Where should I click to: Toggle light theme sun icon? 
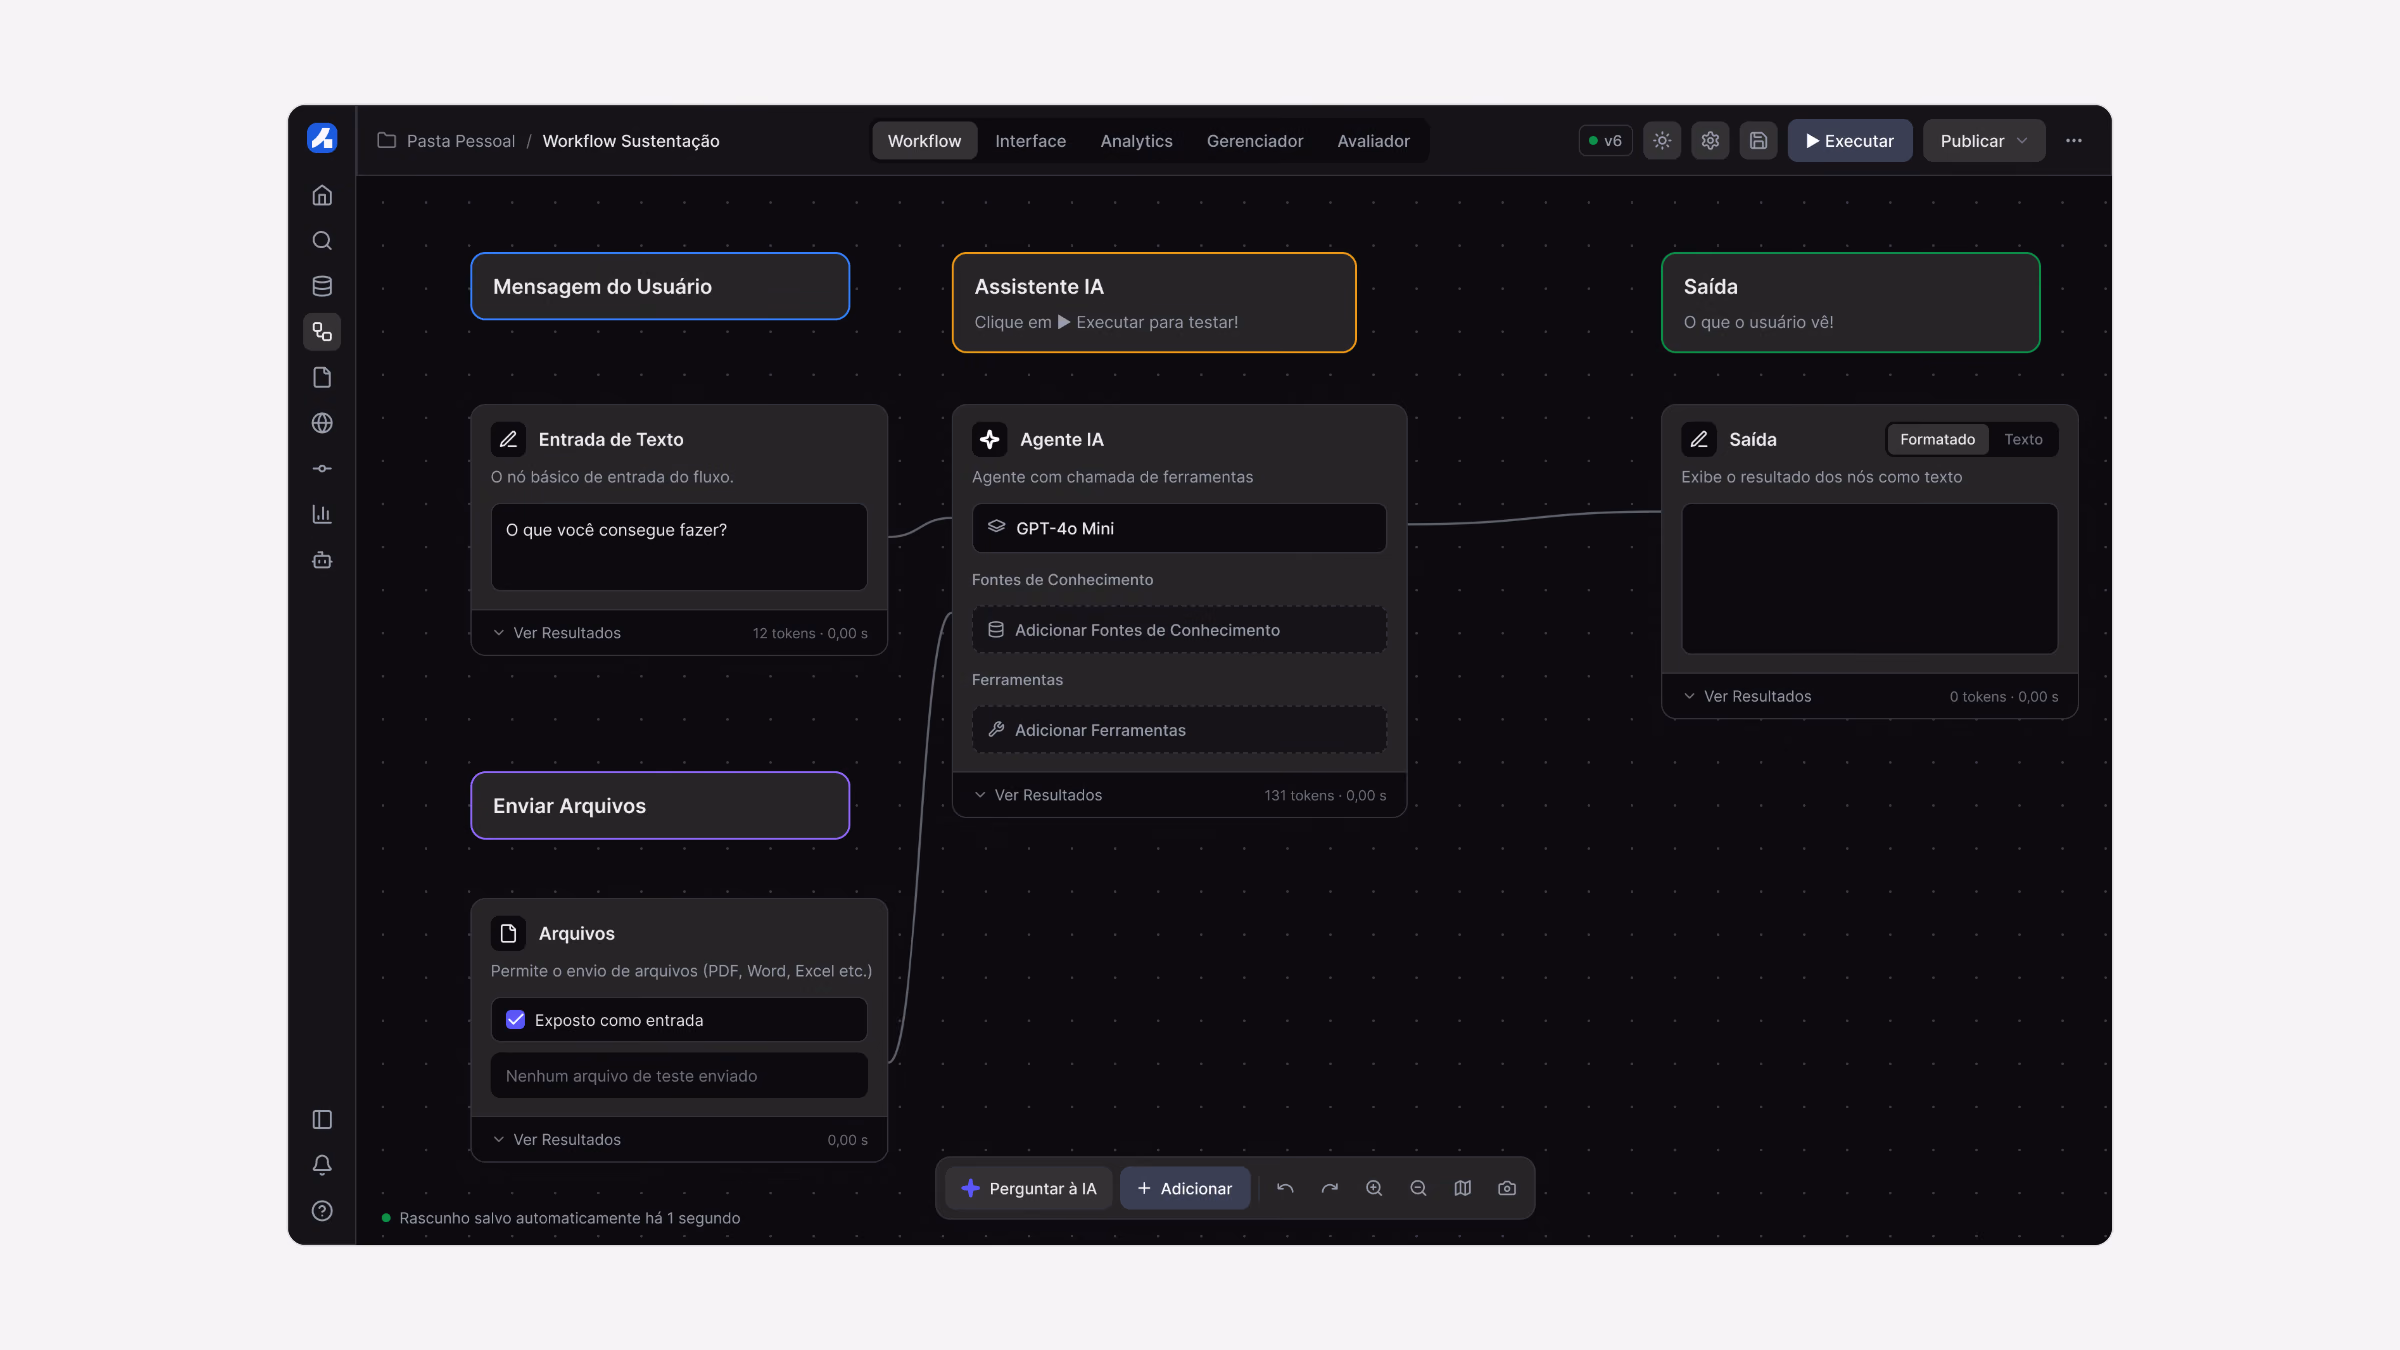pos(1662,141)
